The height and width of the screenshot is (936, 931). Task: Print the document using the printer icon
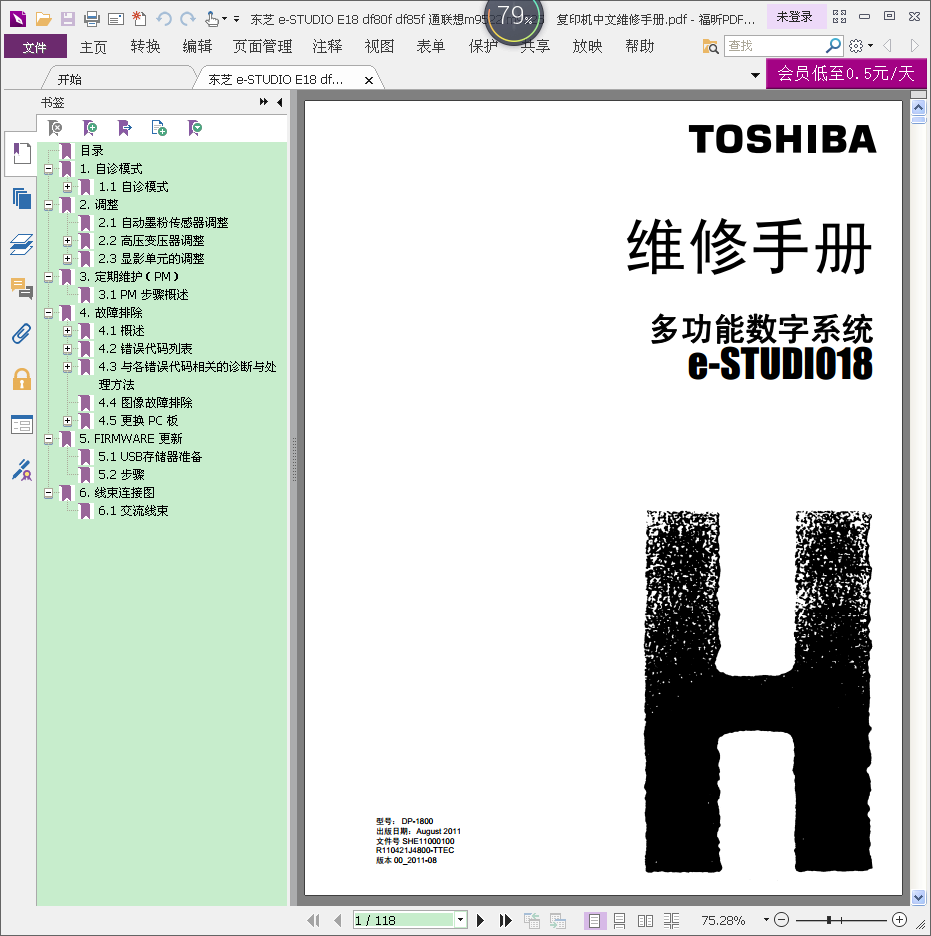pyautogui.click(x=92, y=19)
